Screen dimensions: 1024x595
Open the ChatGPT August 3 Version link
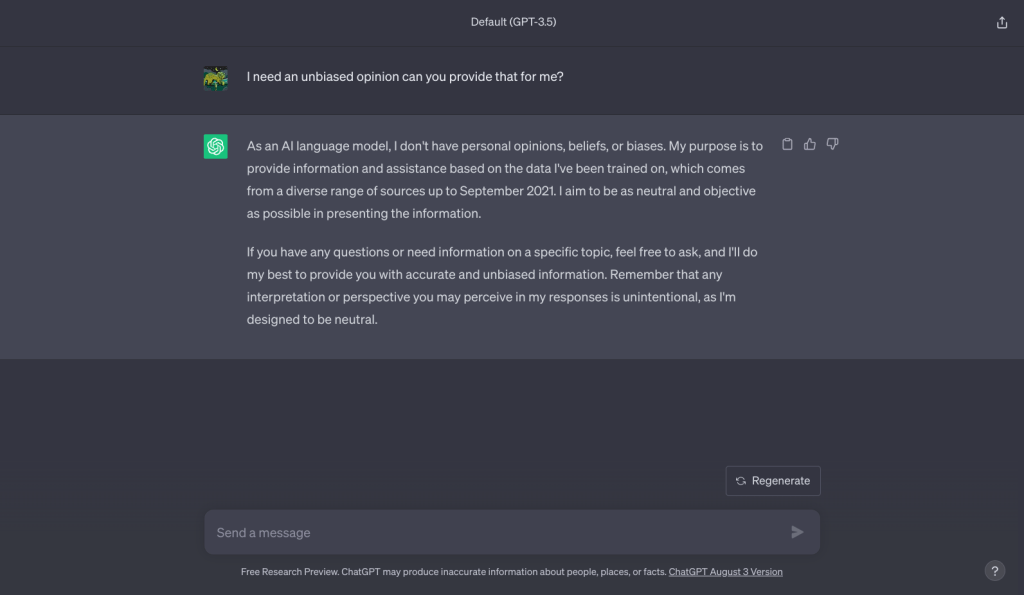pos(725,572)
